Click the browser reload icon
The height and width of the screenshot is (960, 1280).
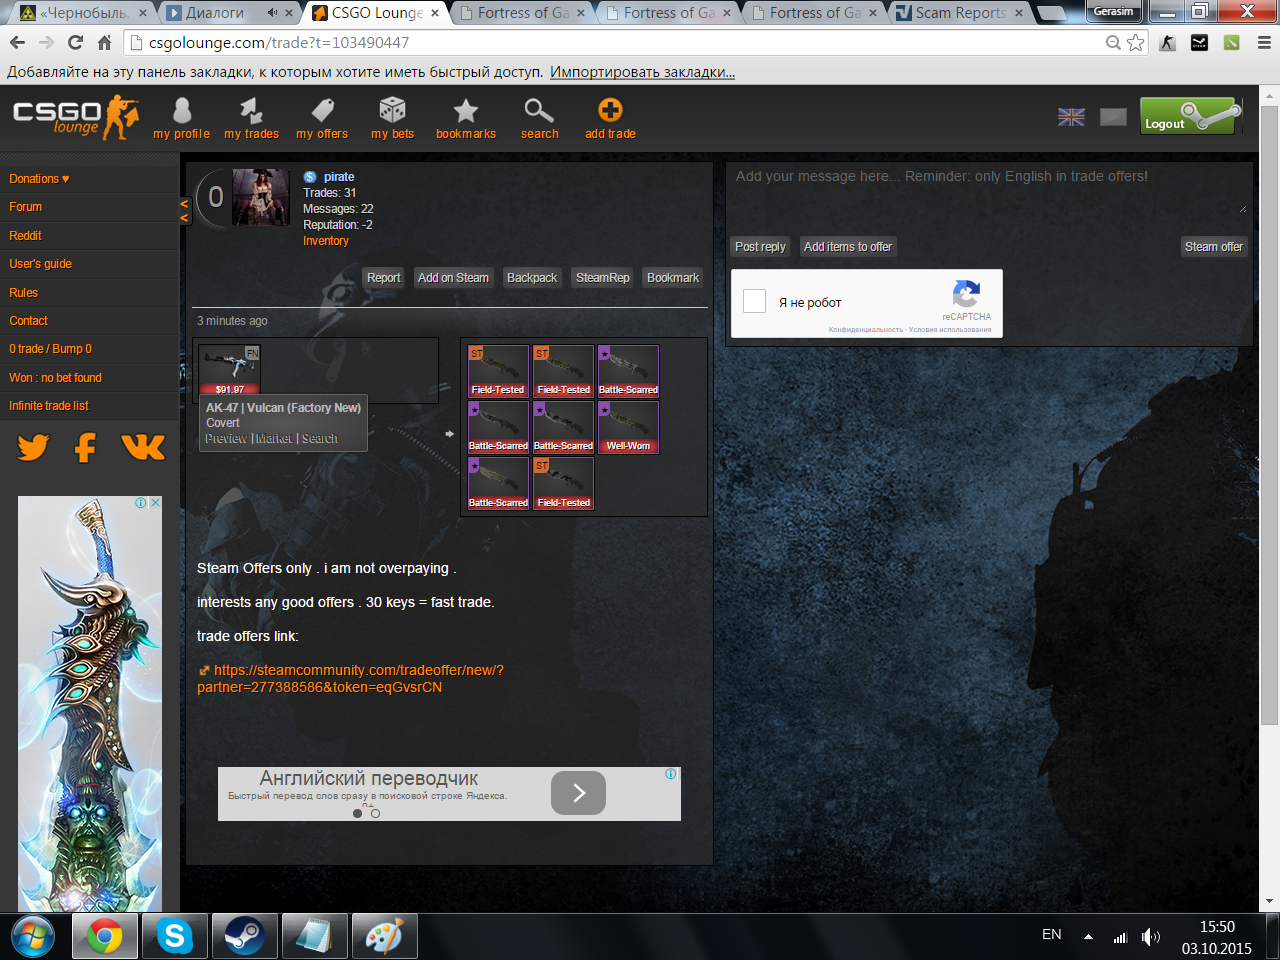[75, 42]
